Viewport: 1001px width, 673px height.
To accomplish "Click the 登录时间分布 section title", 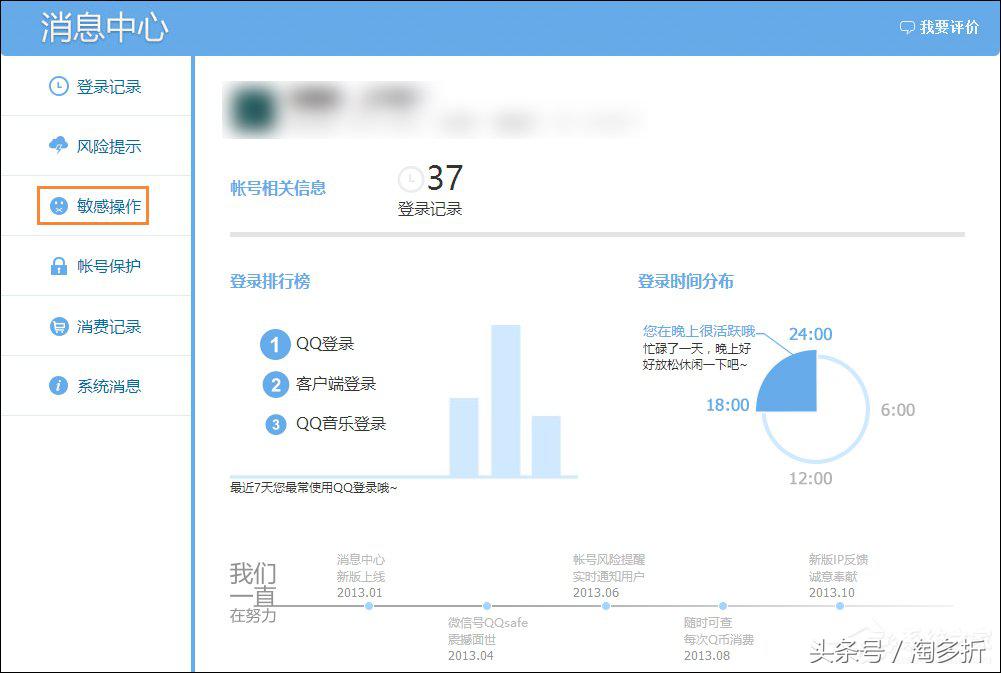I will point(687,282).
